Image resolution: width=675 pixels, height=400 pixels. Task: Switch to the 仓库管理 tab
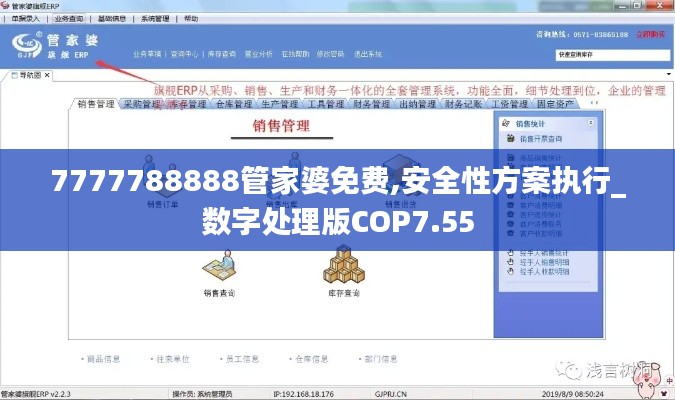tap(234, 104)
